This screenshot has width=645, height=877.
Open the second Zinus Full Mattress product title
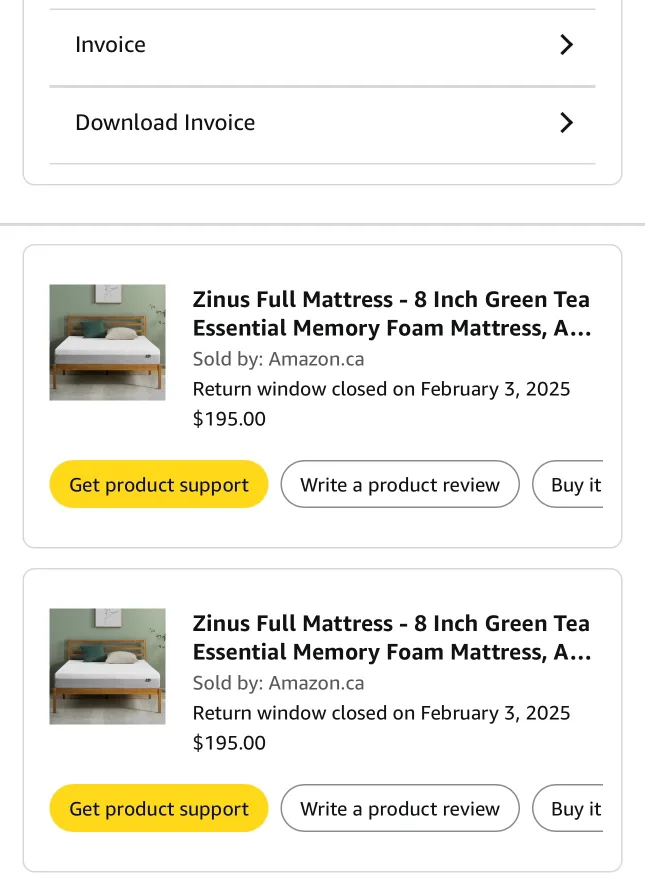[391, 637]
